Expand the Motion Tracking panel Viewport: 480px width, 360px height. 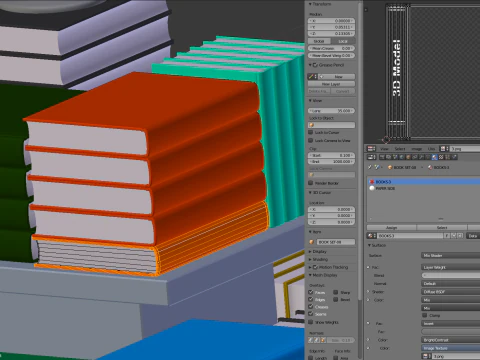tap(310, 267)
